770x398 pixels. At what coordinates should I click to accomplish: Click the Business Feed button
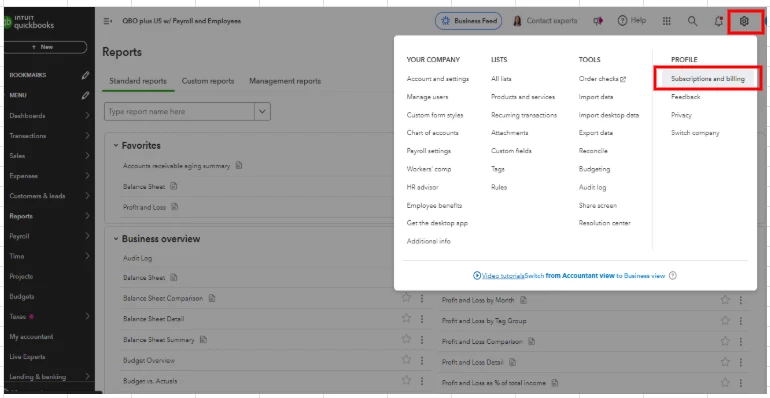tap(468, 21)
